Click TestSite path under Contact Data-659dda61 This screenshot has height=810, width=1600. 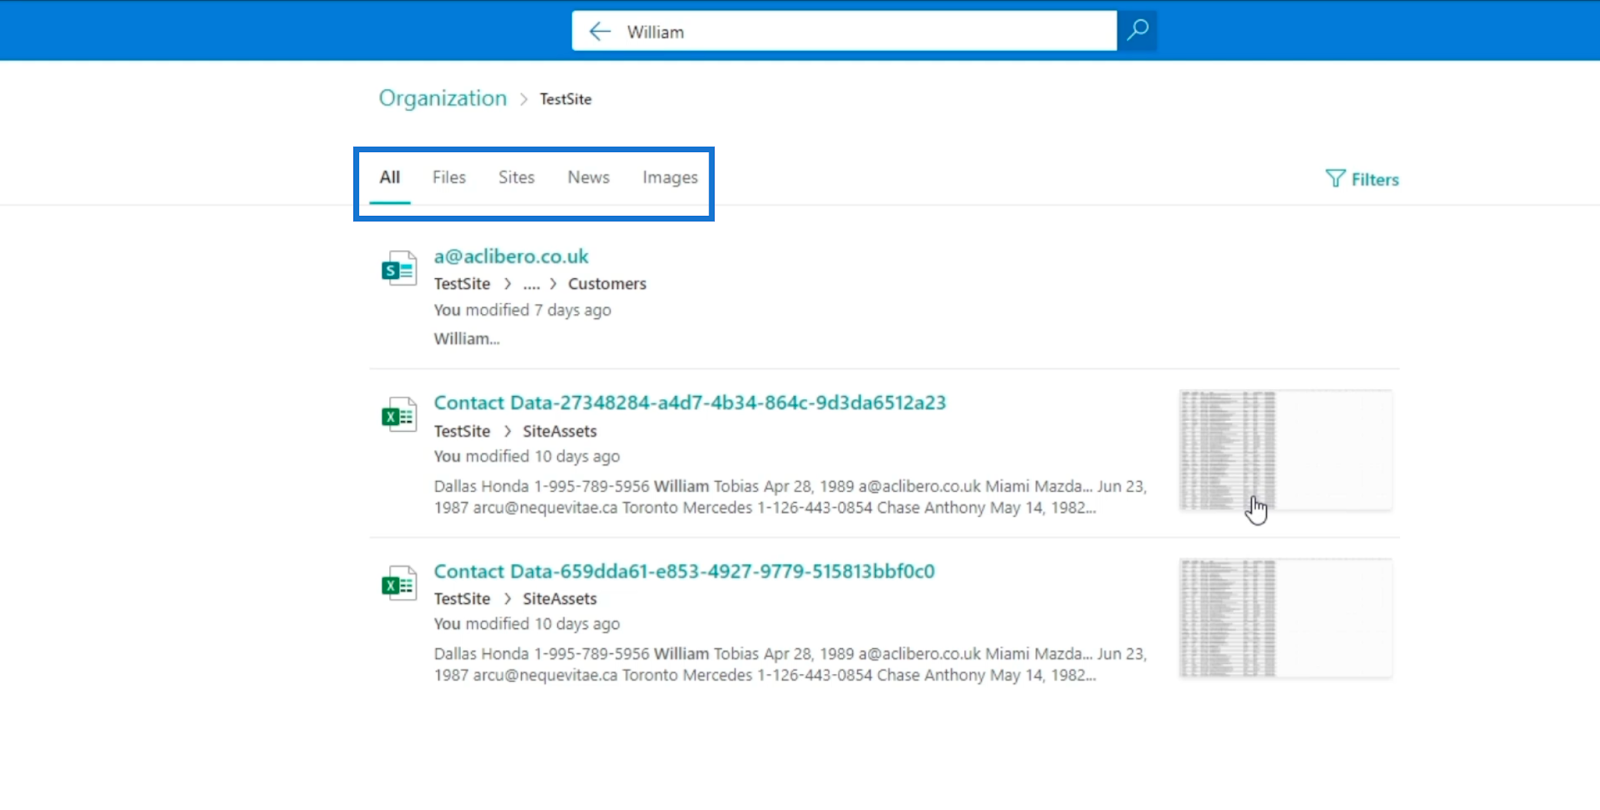[462, 599]
